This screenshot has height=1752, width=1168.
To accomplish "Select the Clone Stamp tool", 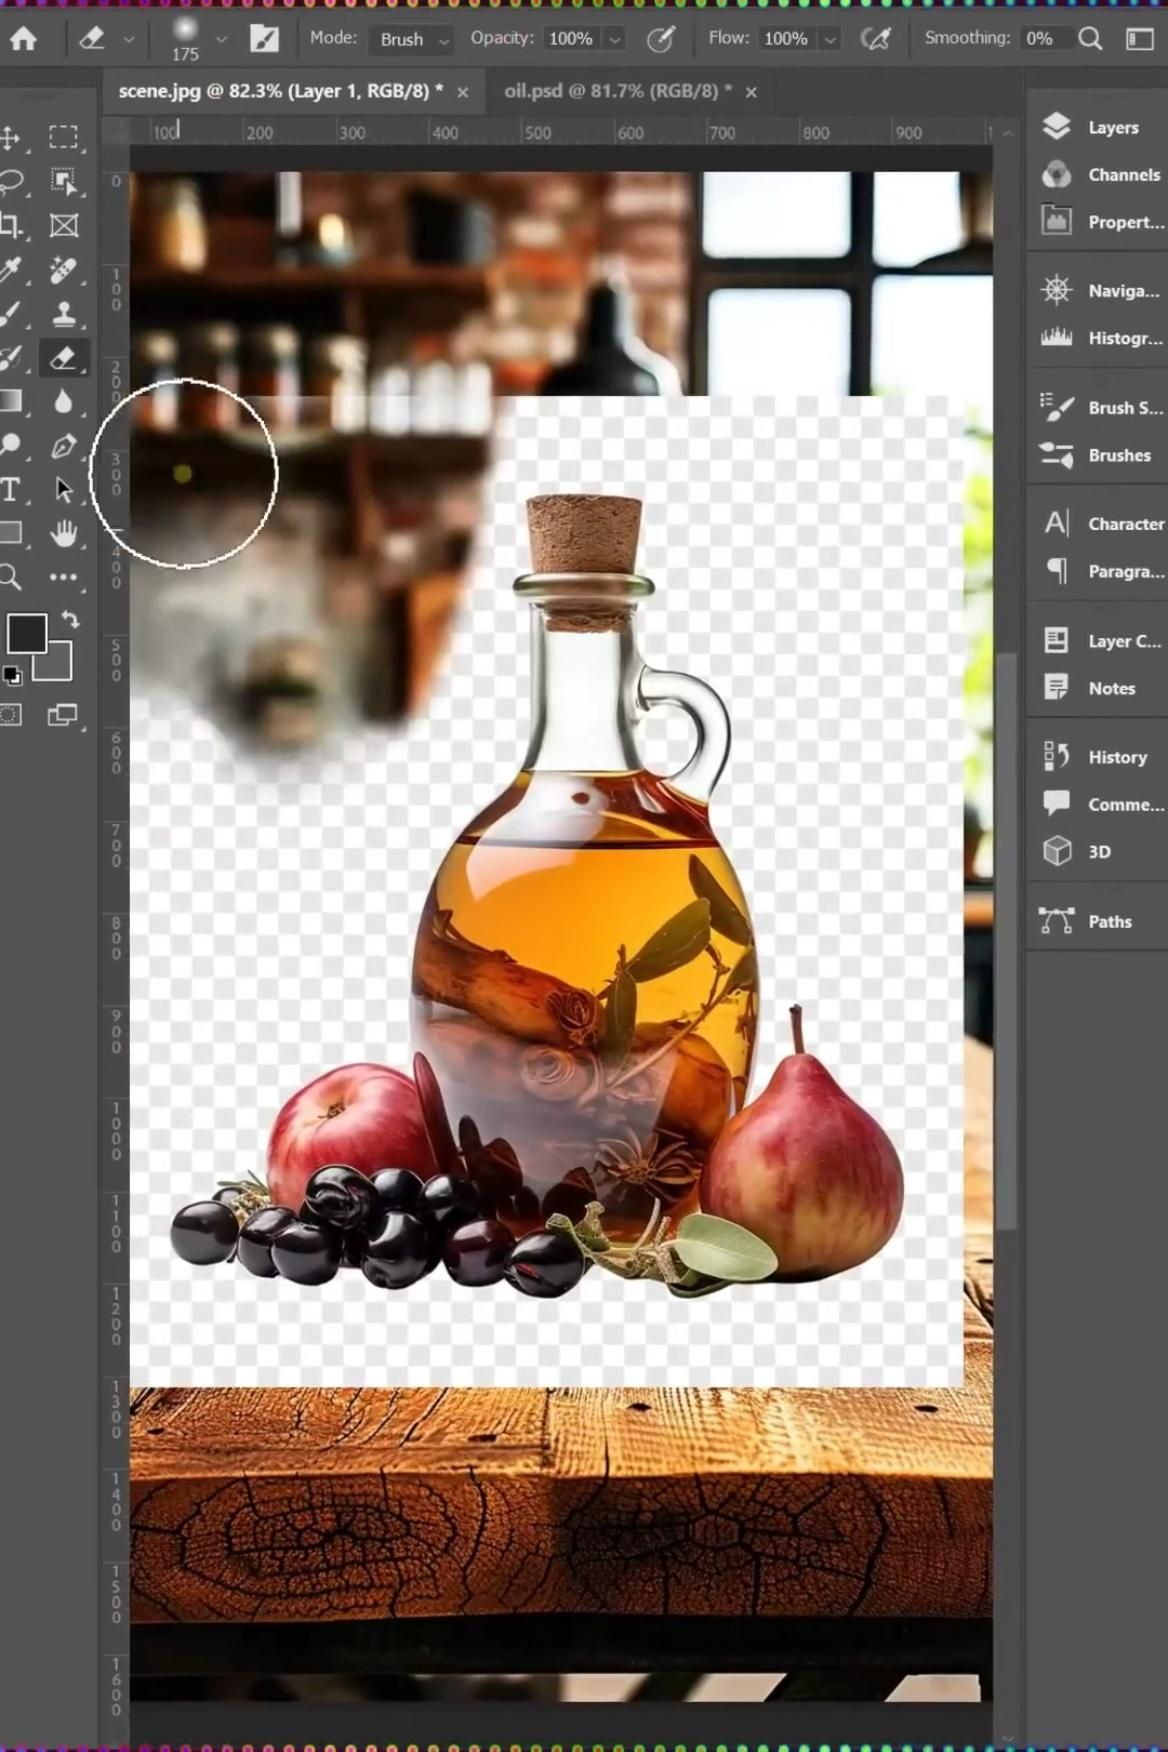I will click(64, 314).
